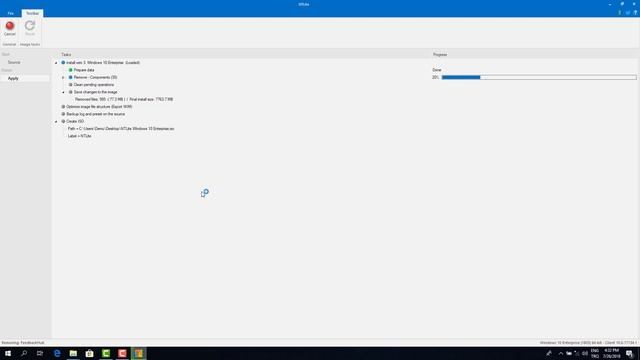Image resolution: width=640 pixels, height=360 pixels.
Task: Collapse the Save changes to the image node
Action: tap(63, 92)
